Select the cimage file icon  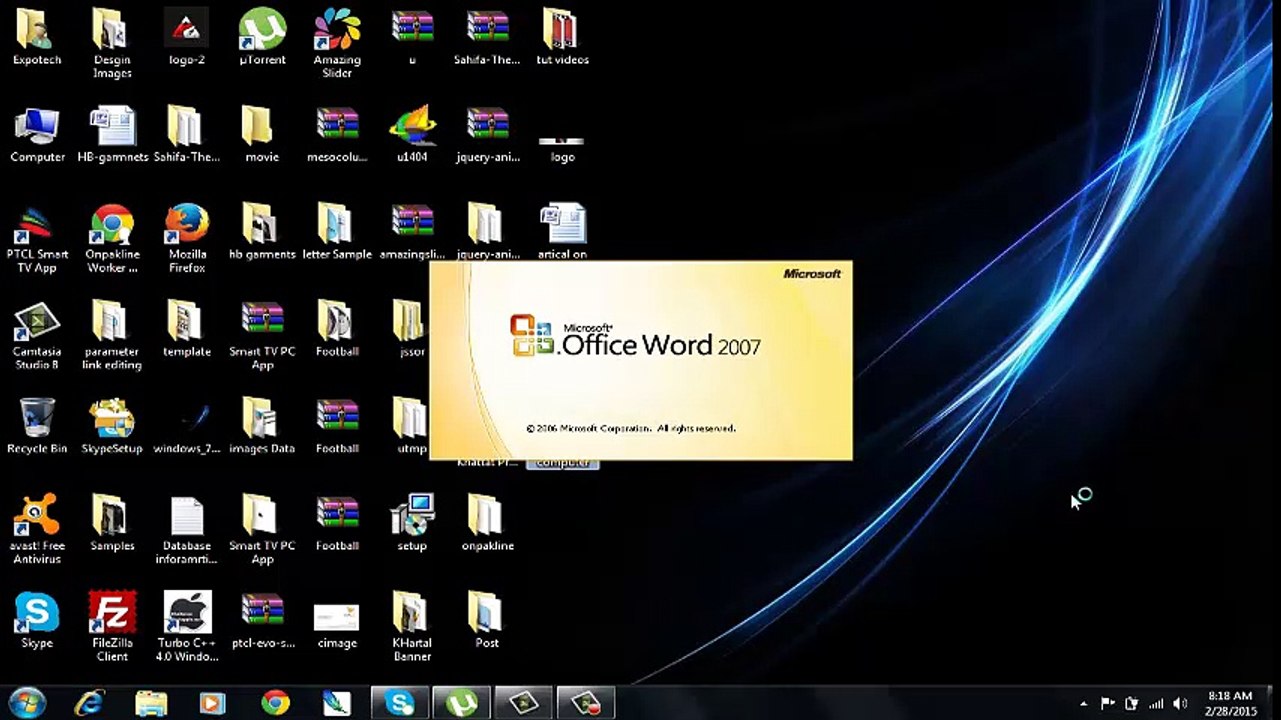[x=337, y=626]
